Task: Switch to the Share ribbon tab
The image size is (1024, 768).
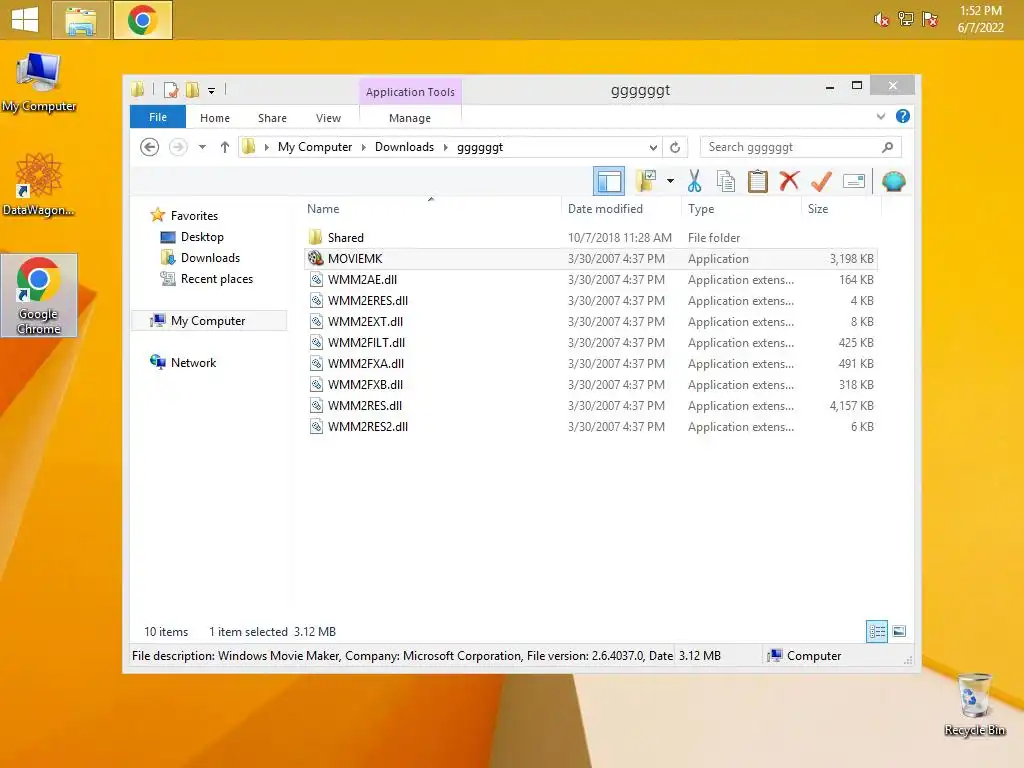Action: coord(272,118)
